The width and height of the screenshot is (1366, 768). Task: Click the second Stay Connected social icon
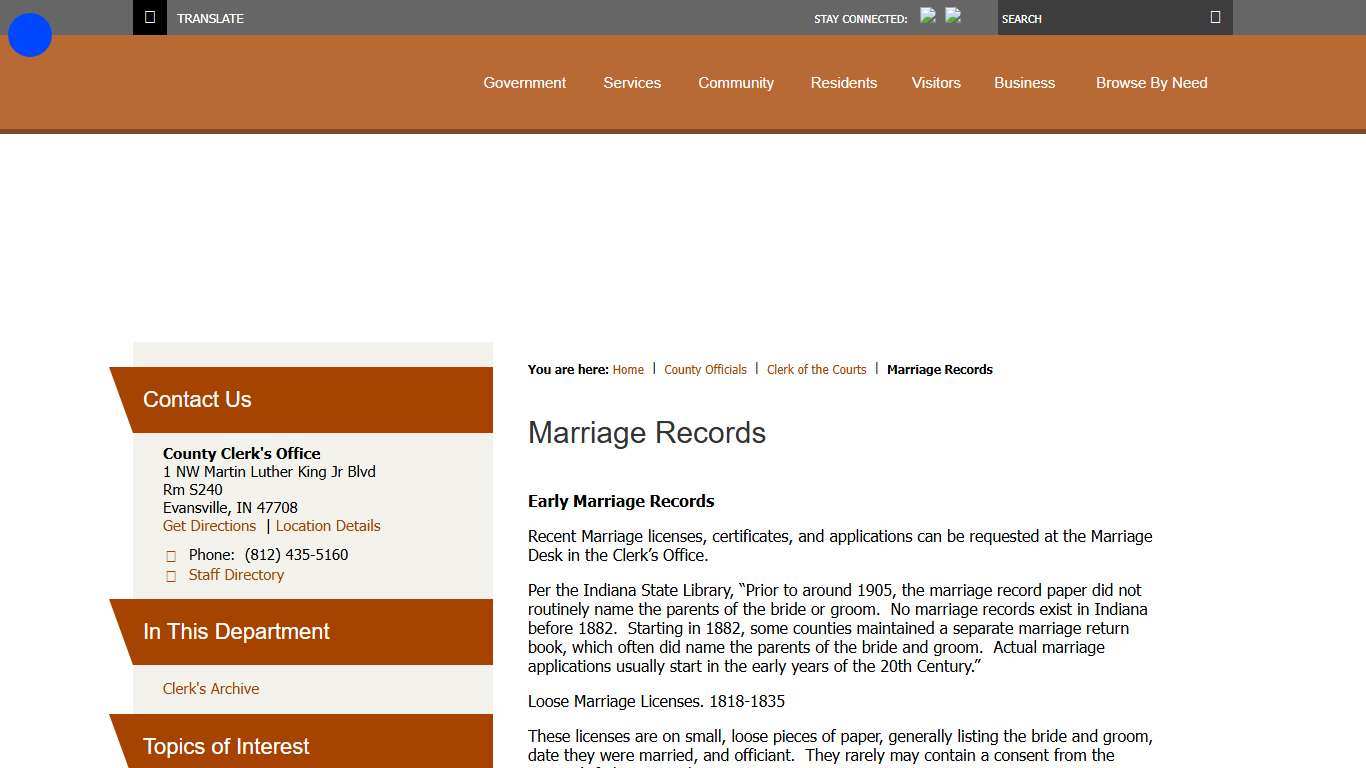(952, 16)
